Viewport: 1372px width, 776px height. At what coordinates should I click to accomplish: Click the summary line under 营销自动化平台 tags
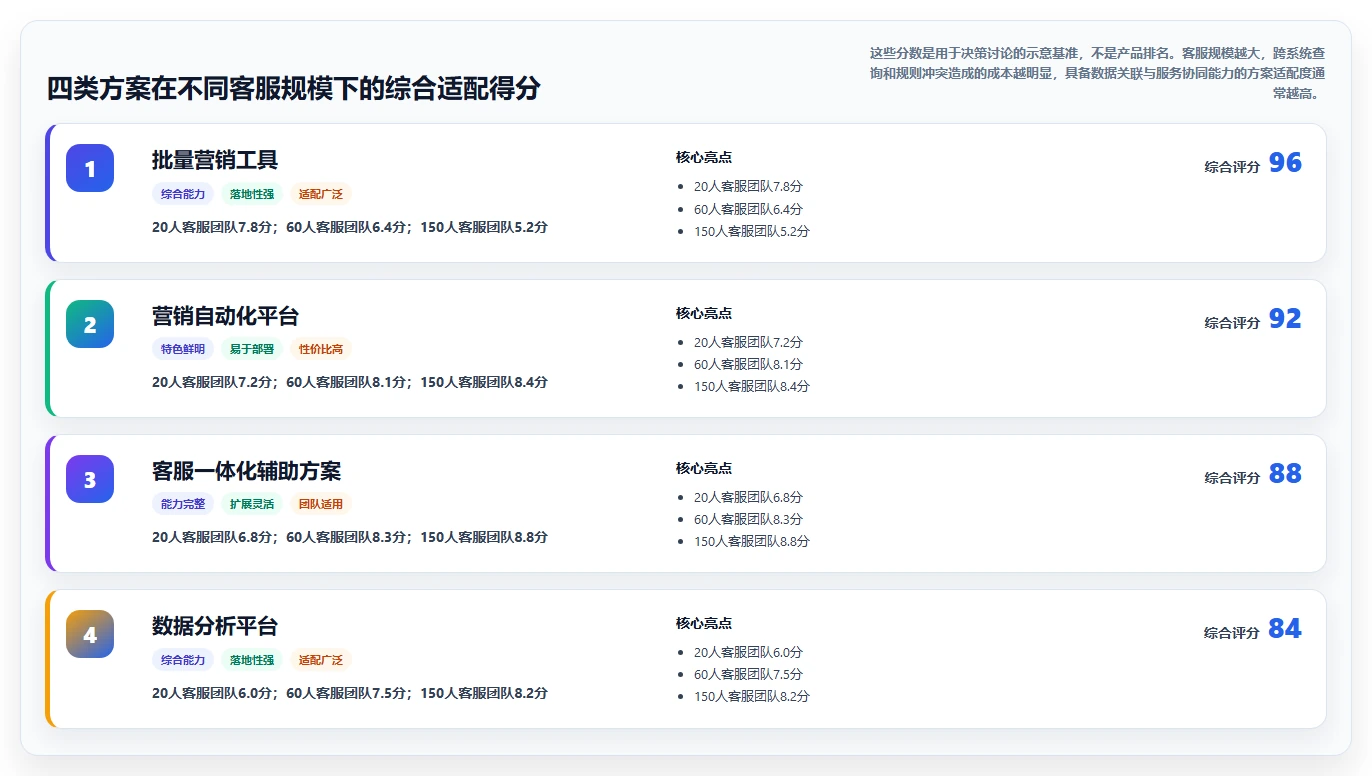(350, 382)
